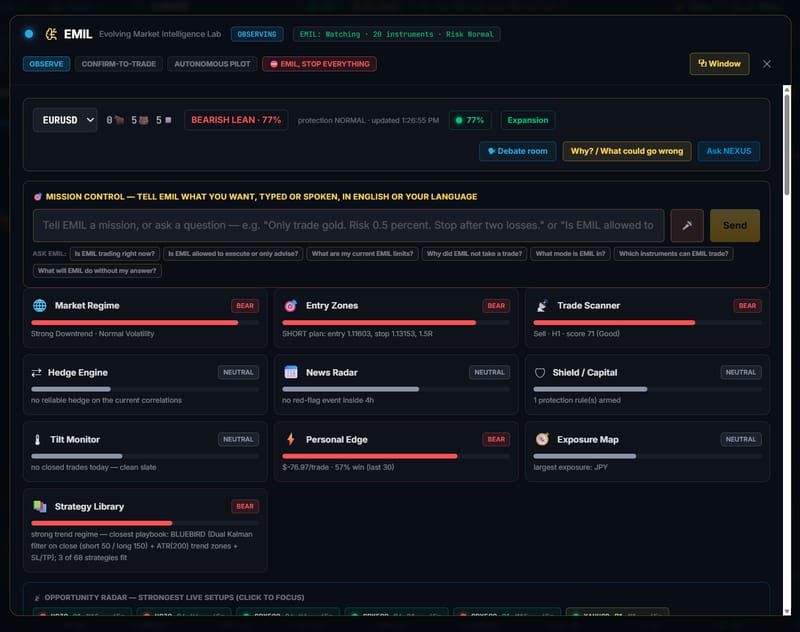This screenshot has height=632, width=800.
Task: Click 'largest exposure: JPY' text
Action: (570, 467)
